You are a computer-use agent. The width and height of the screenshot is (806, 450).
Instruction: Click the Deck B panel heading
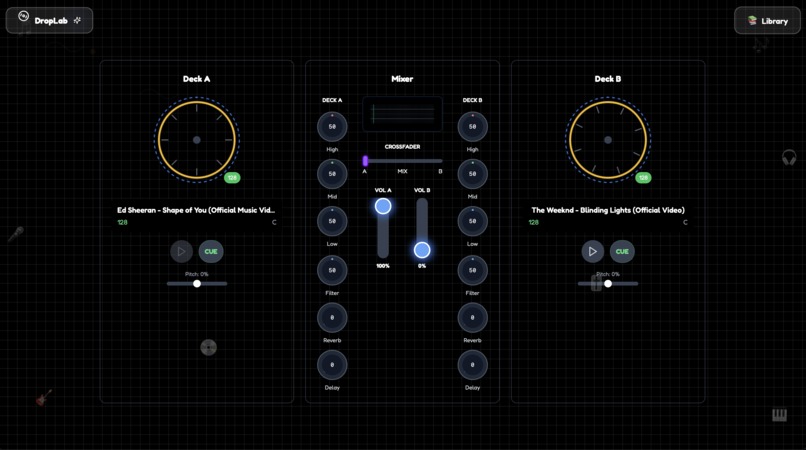click(608, 79)
